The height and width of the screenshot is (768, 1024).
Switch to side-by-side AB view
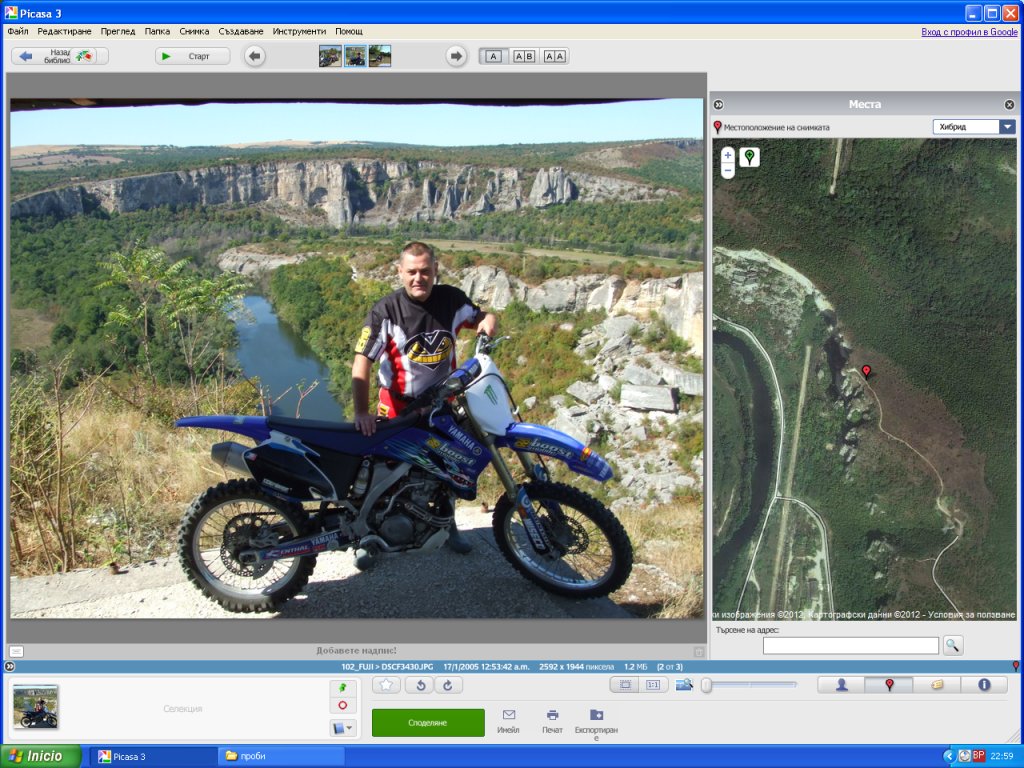tap(524, 56)
